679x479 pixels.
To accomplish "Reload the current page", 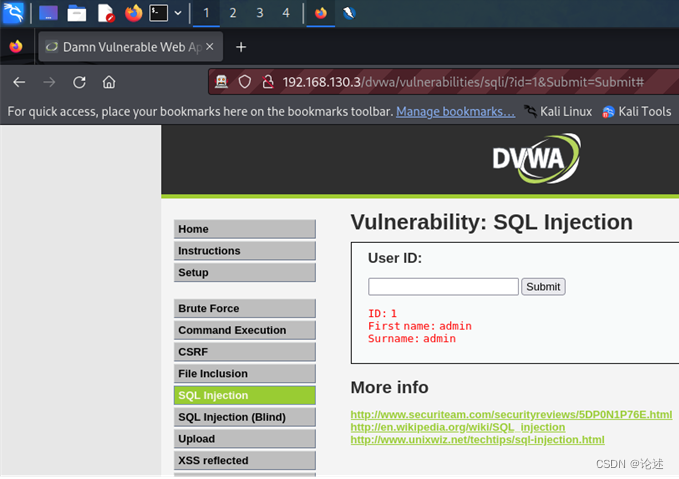I will pos(79,82).
